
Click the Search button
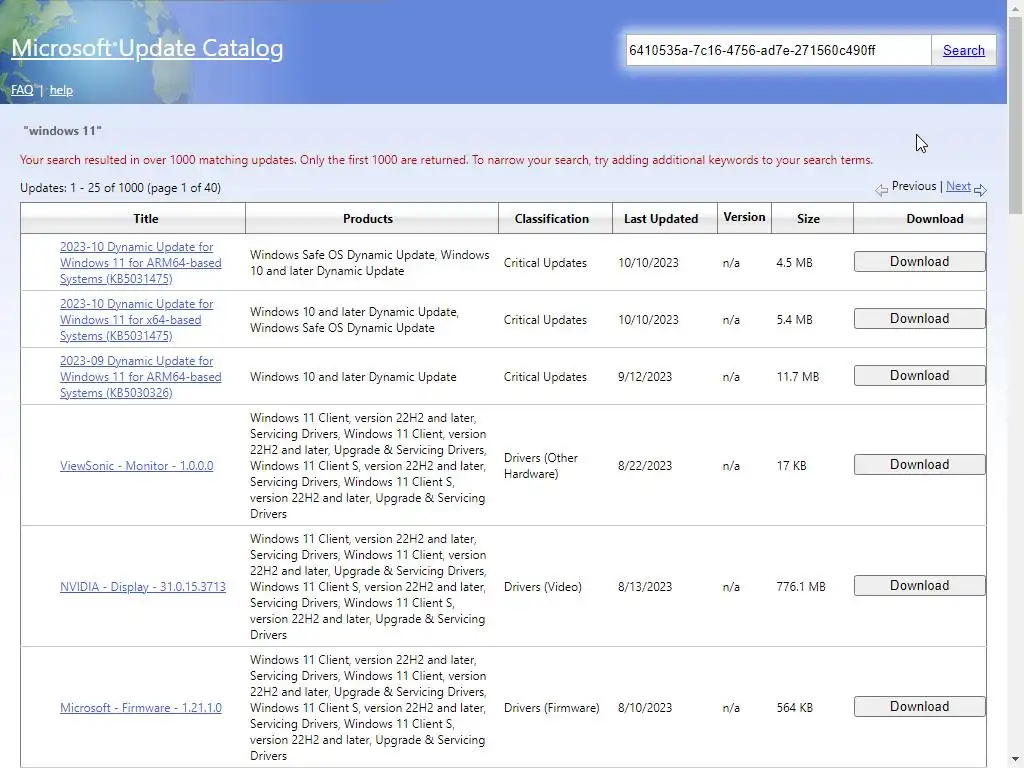(963, 50)
